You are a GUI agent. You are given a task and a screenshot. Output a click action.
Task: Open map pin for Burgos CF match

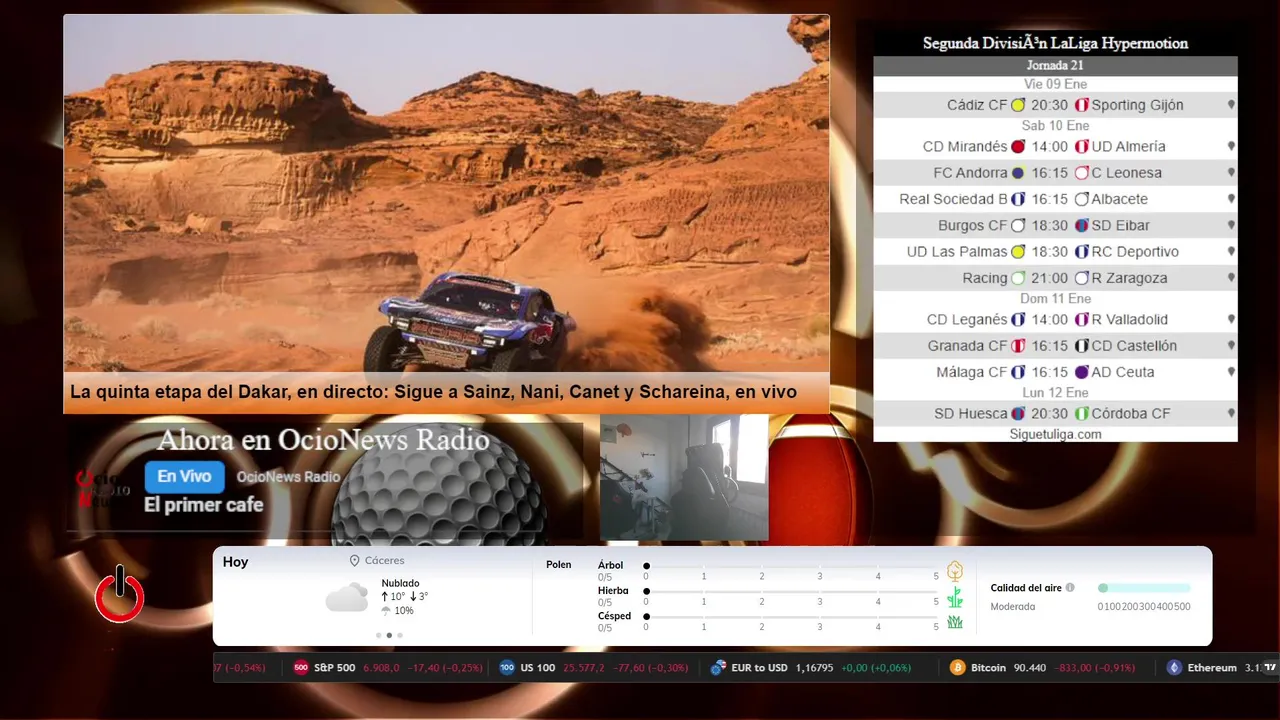[1231, 225]
